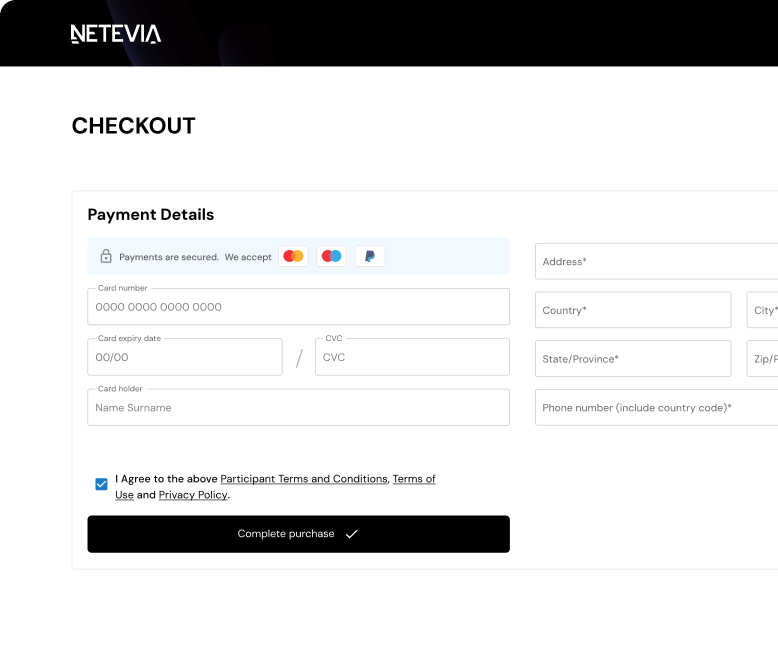
Task: Open the Country field
Action: (633, 310)
